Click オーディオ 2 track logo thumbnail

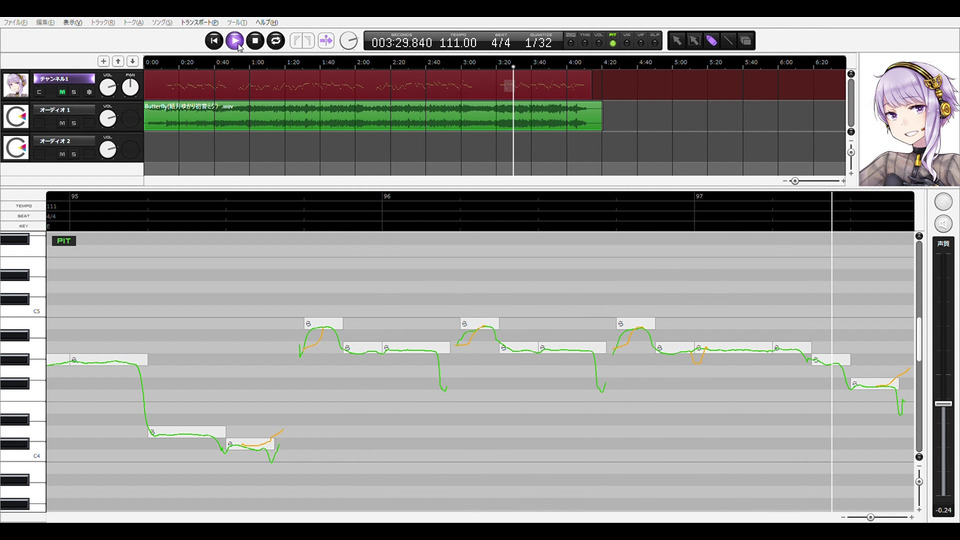coord(16,148)
